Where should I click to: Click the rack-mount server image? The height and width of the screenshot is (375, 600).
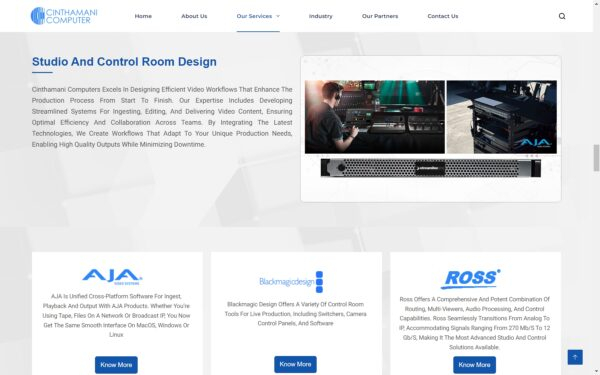click(x=431, y=168)
